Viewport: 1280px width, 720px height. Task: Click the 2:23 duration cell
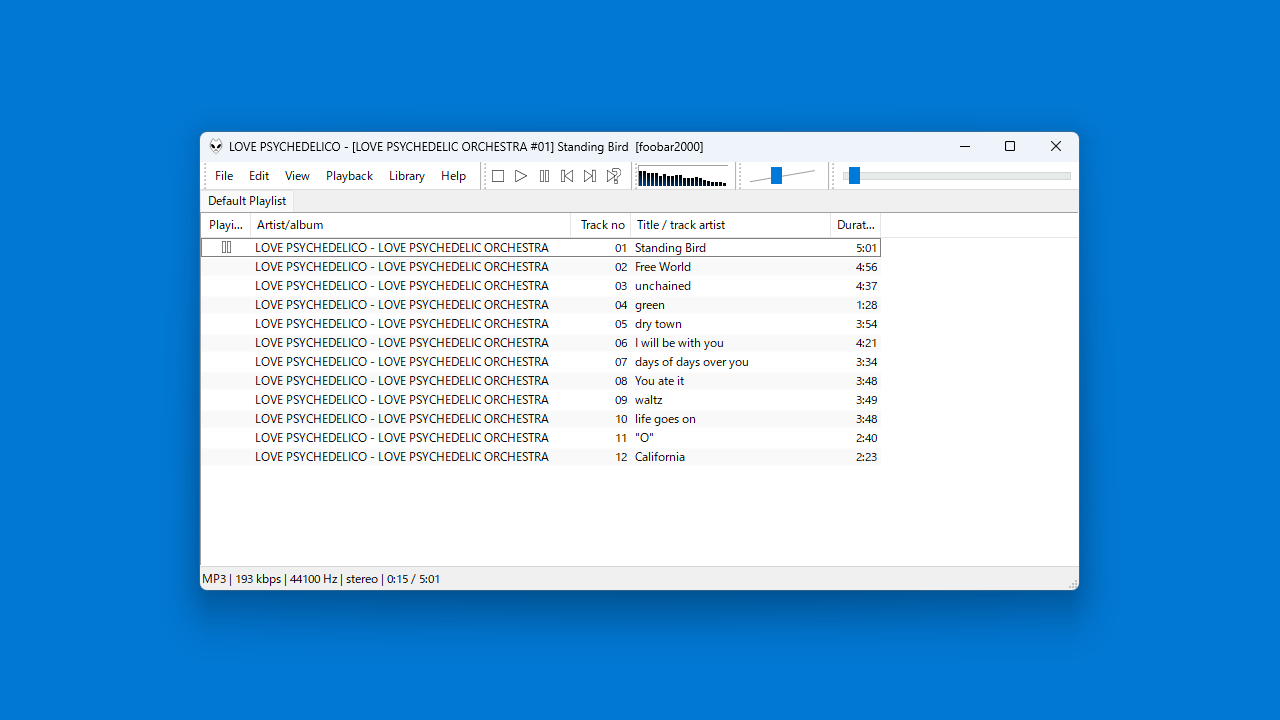tap(866, 457)
